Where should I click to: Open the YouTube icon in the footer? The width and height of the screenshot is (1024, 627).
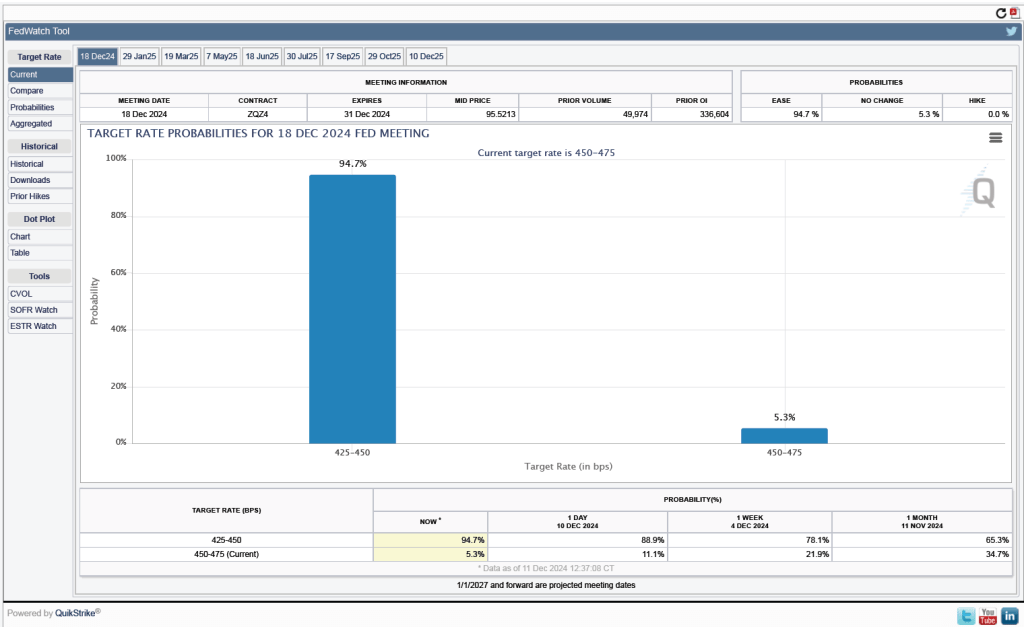point(988,616)
